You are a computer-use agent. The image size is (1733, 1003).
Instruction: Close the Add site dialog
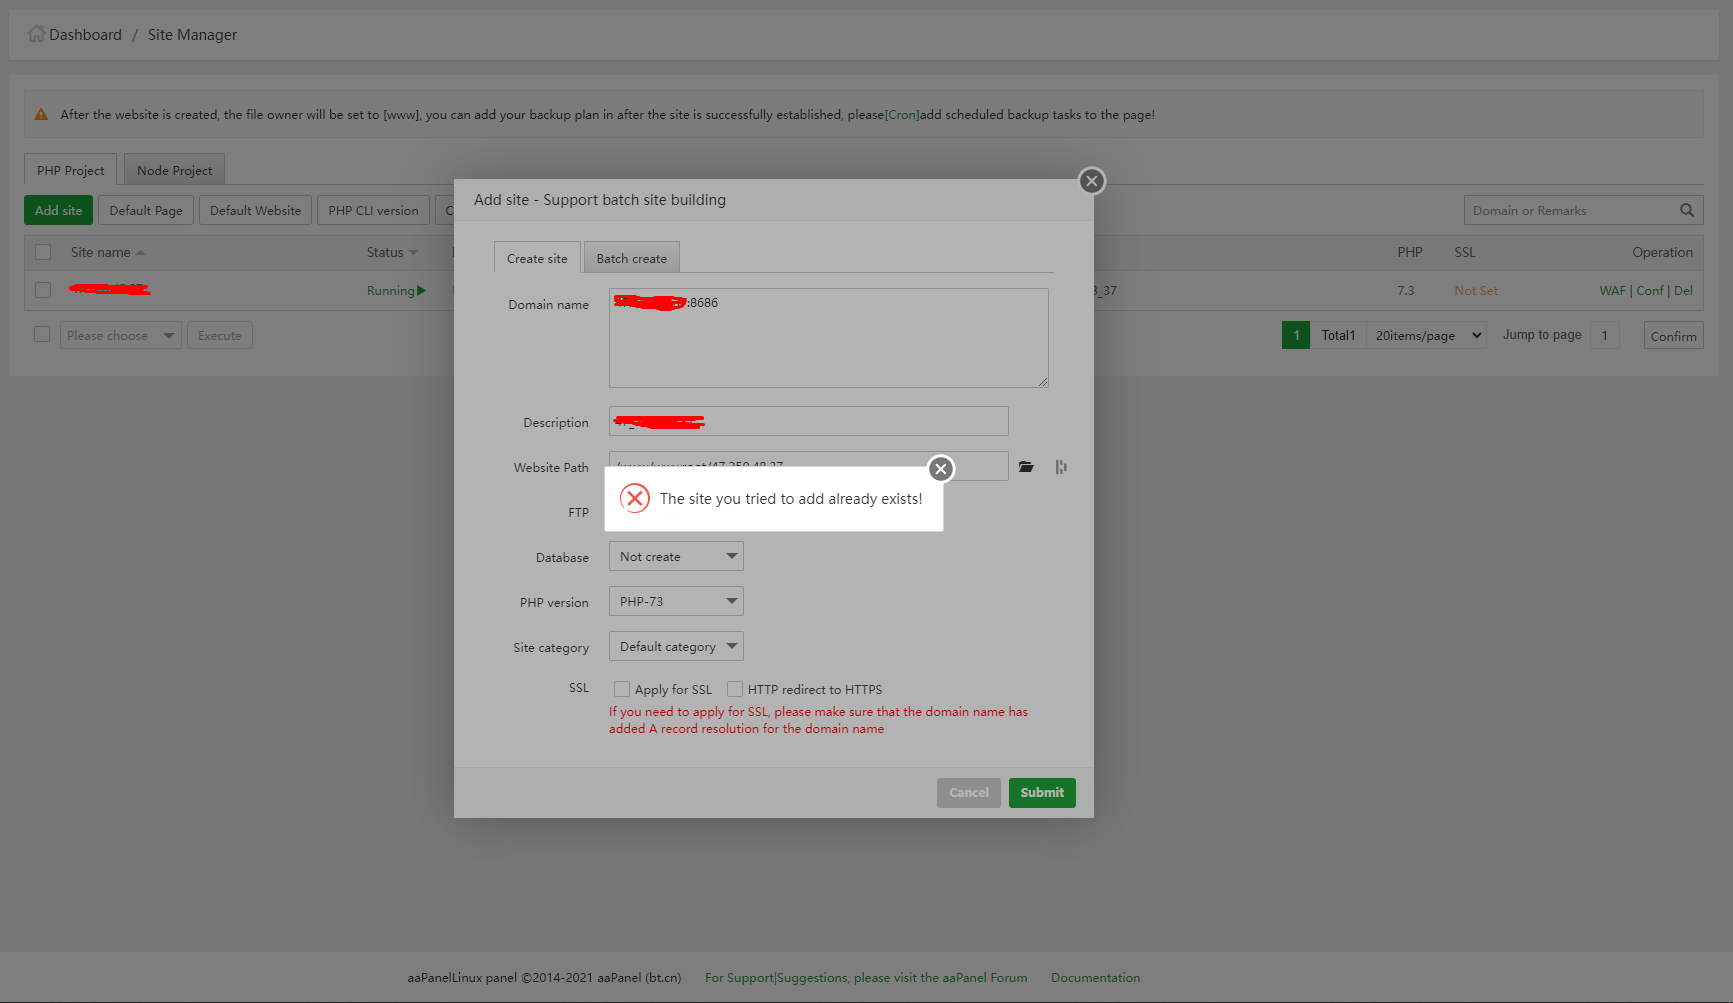(1091, 181)
